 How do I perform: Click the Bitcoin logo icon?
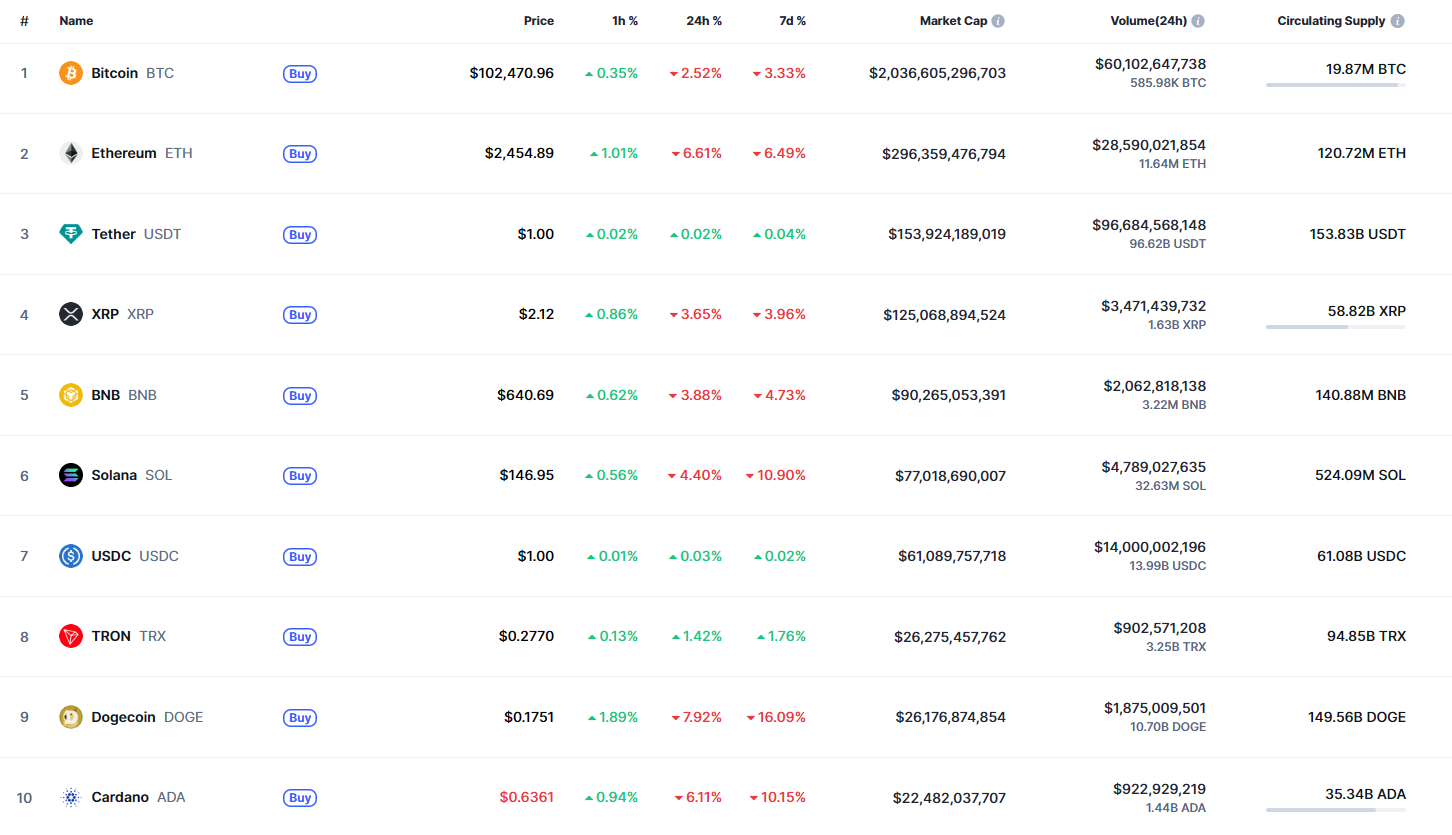[71, 73]
